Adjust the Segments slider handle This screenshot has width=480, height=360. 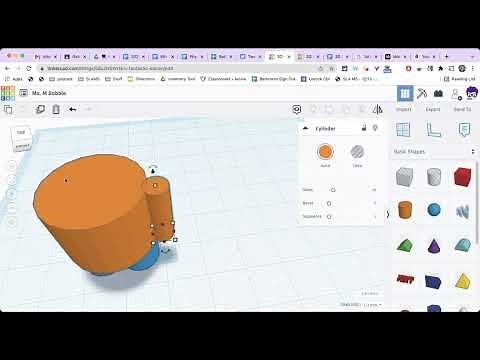[x=329, y=217]
